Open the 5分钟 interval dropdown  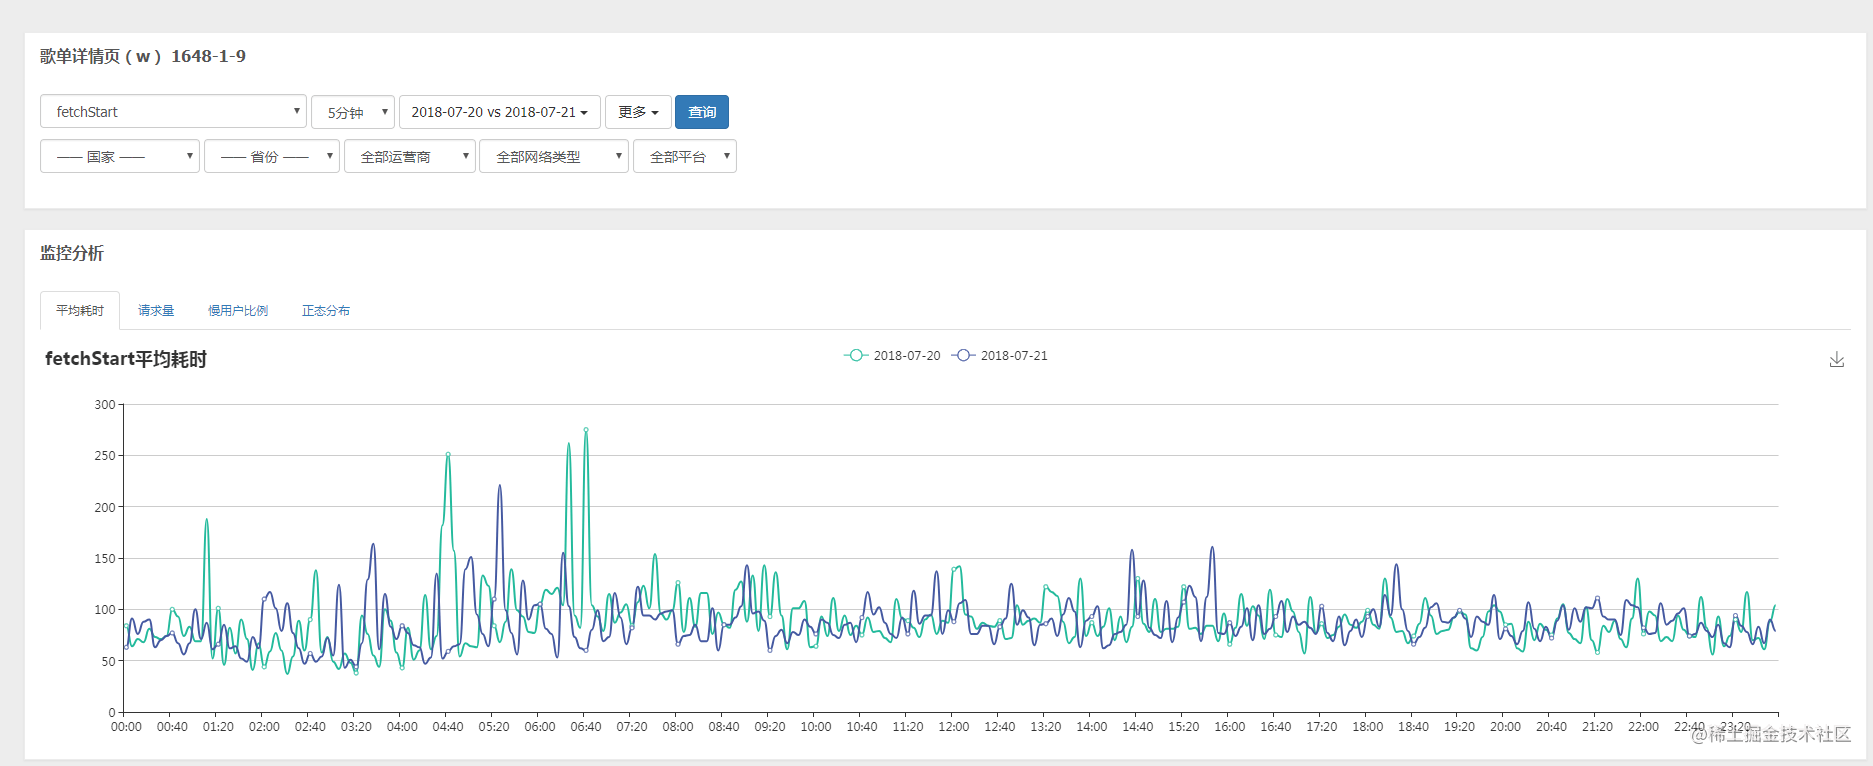click(353, 112)
